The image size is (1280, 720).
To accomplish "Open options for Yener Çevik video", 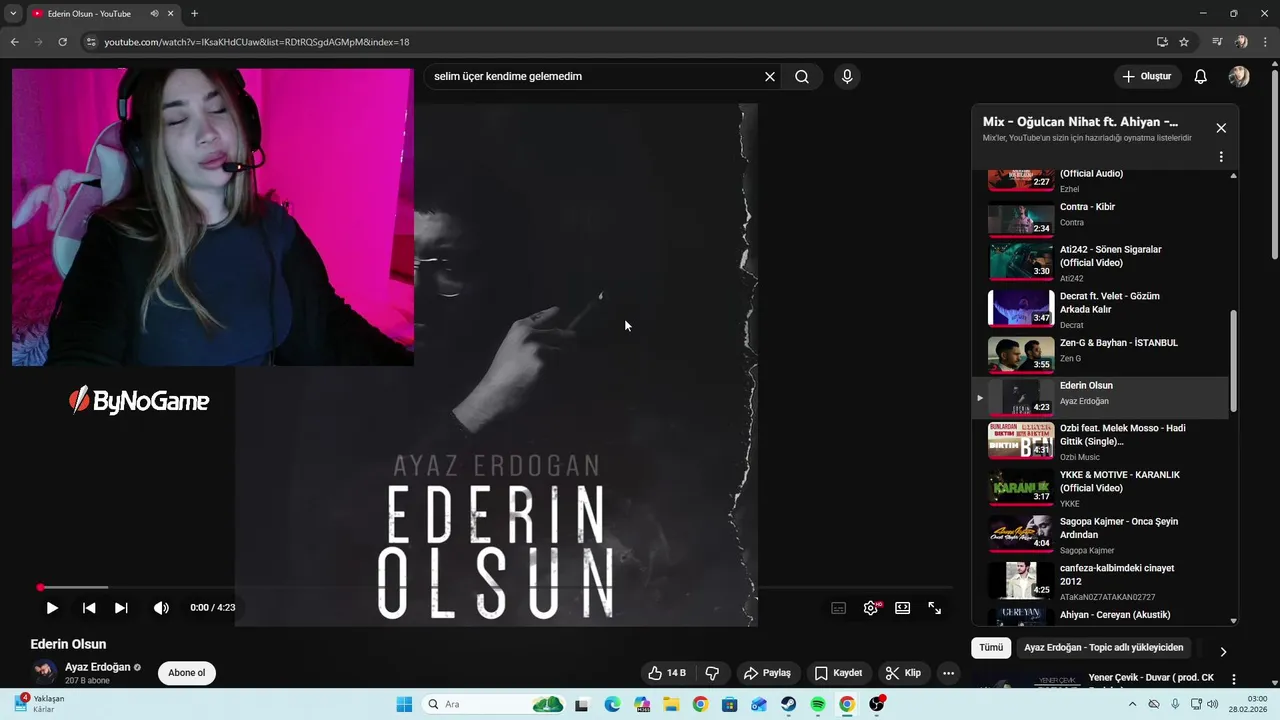I will 1233,679.
